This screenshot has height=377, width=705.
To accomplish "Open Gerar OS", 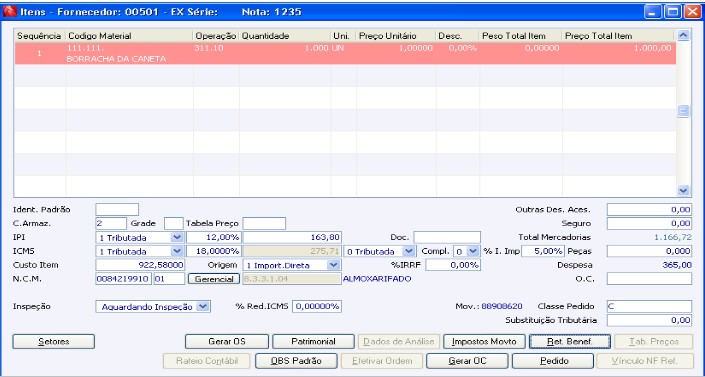I will click(227, 341).
